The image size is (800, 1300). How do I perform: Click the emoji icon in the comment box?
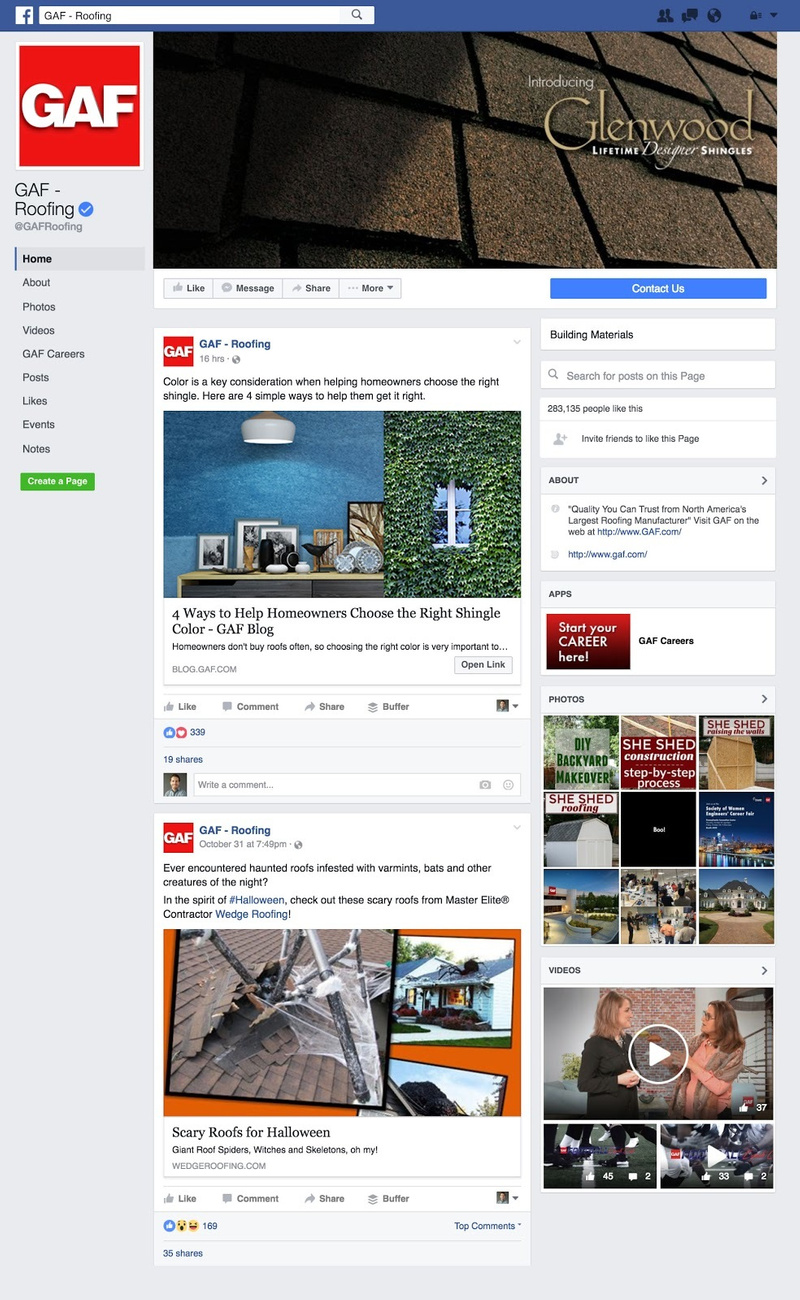point(508,785)
